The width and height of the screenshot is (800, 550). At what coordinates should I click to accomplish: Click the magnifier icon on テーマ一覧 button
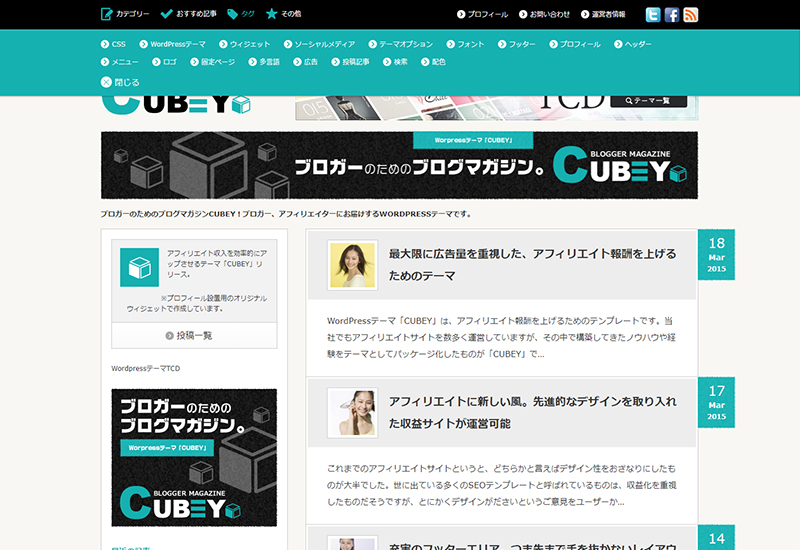(629, 101)
